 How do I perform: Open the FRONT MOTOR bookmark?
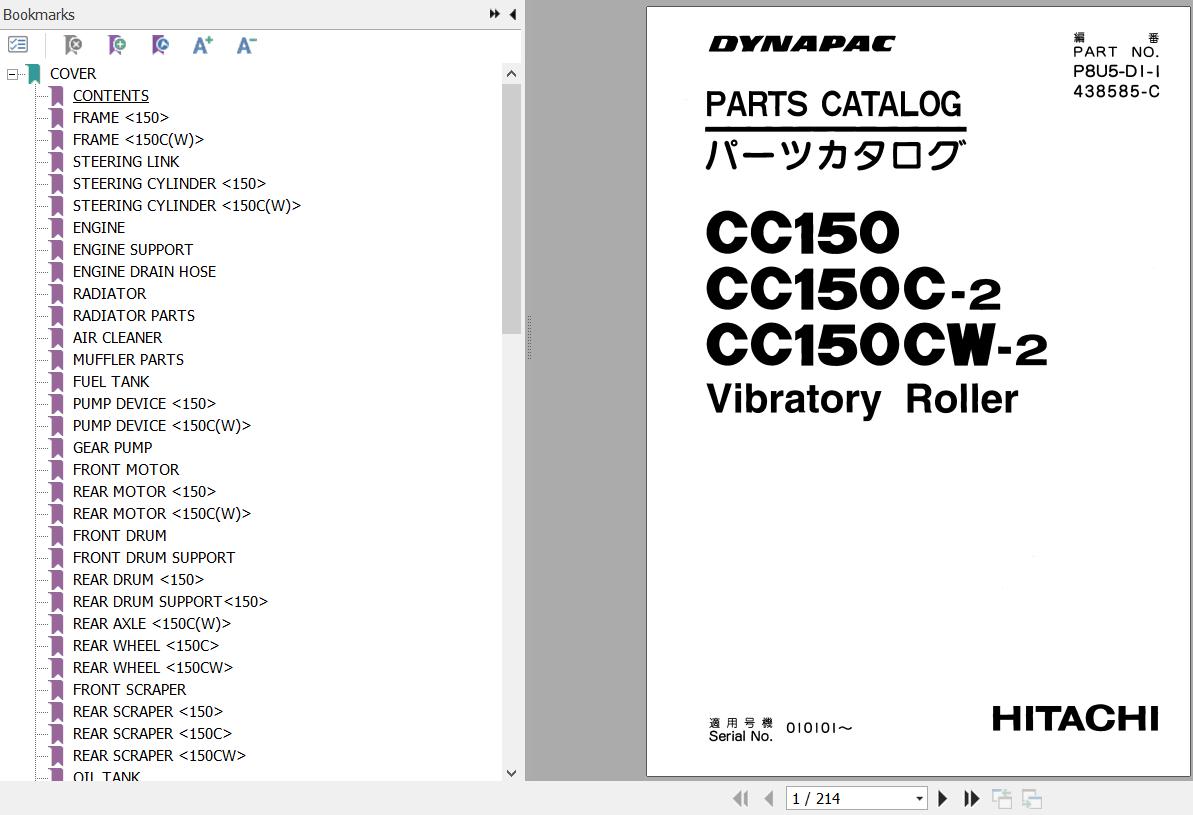pos(126,470)
